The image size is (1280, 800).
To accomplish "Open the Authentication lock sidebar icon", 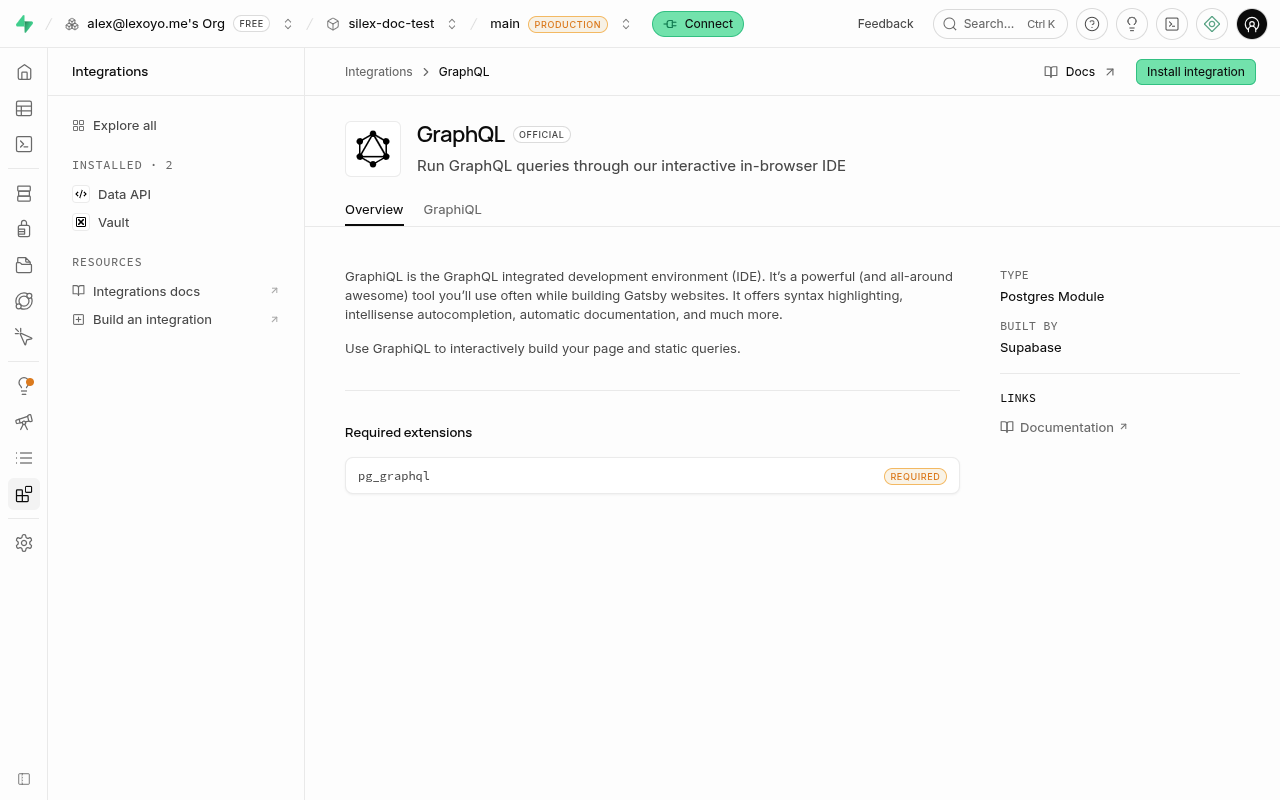I will point(24,229).
